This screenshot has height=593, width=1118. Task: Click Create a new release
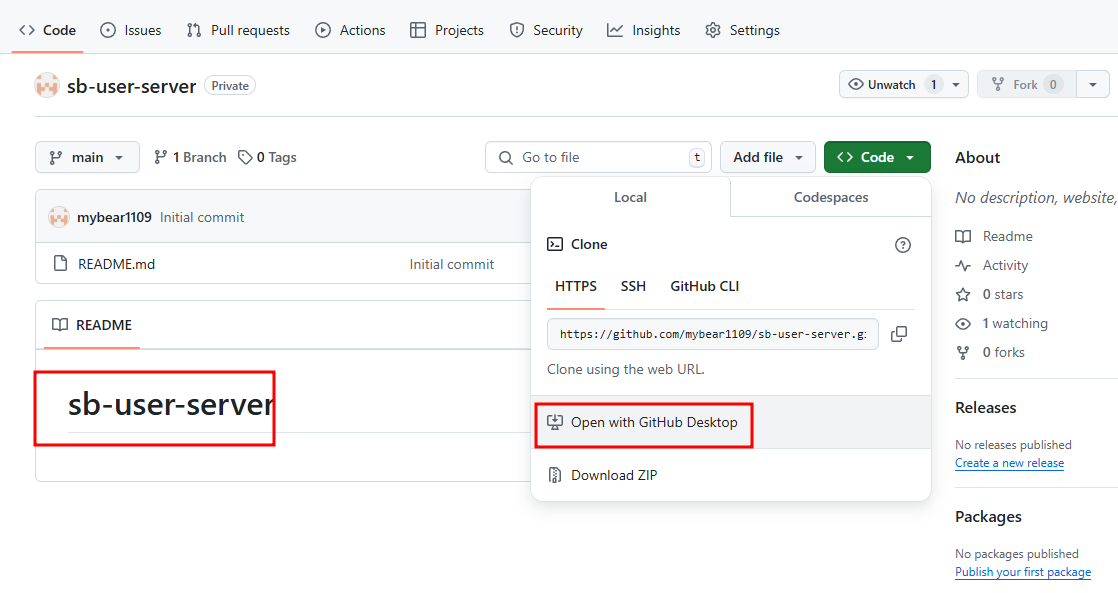point(1010,463)
